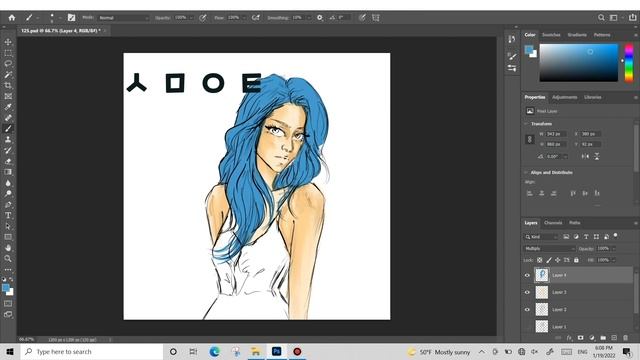Open the Flow value dropdown
640x360 pixels.
pyautogui.click(x=244, y=18)
